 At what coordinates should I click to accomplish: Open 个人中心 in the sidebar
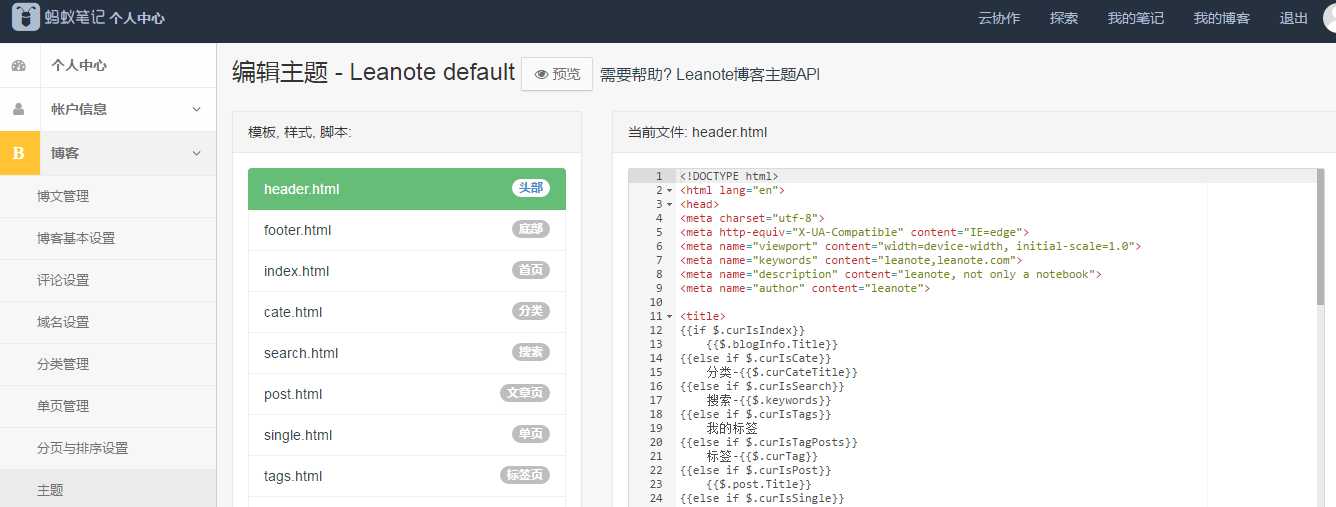pyautogui.click(x=108, y=65)
